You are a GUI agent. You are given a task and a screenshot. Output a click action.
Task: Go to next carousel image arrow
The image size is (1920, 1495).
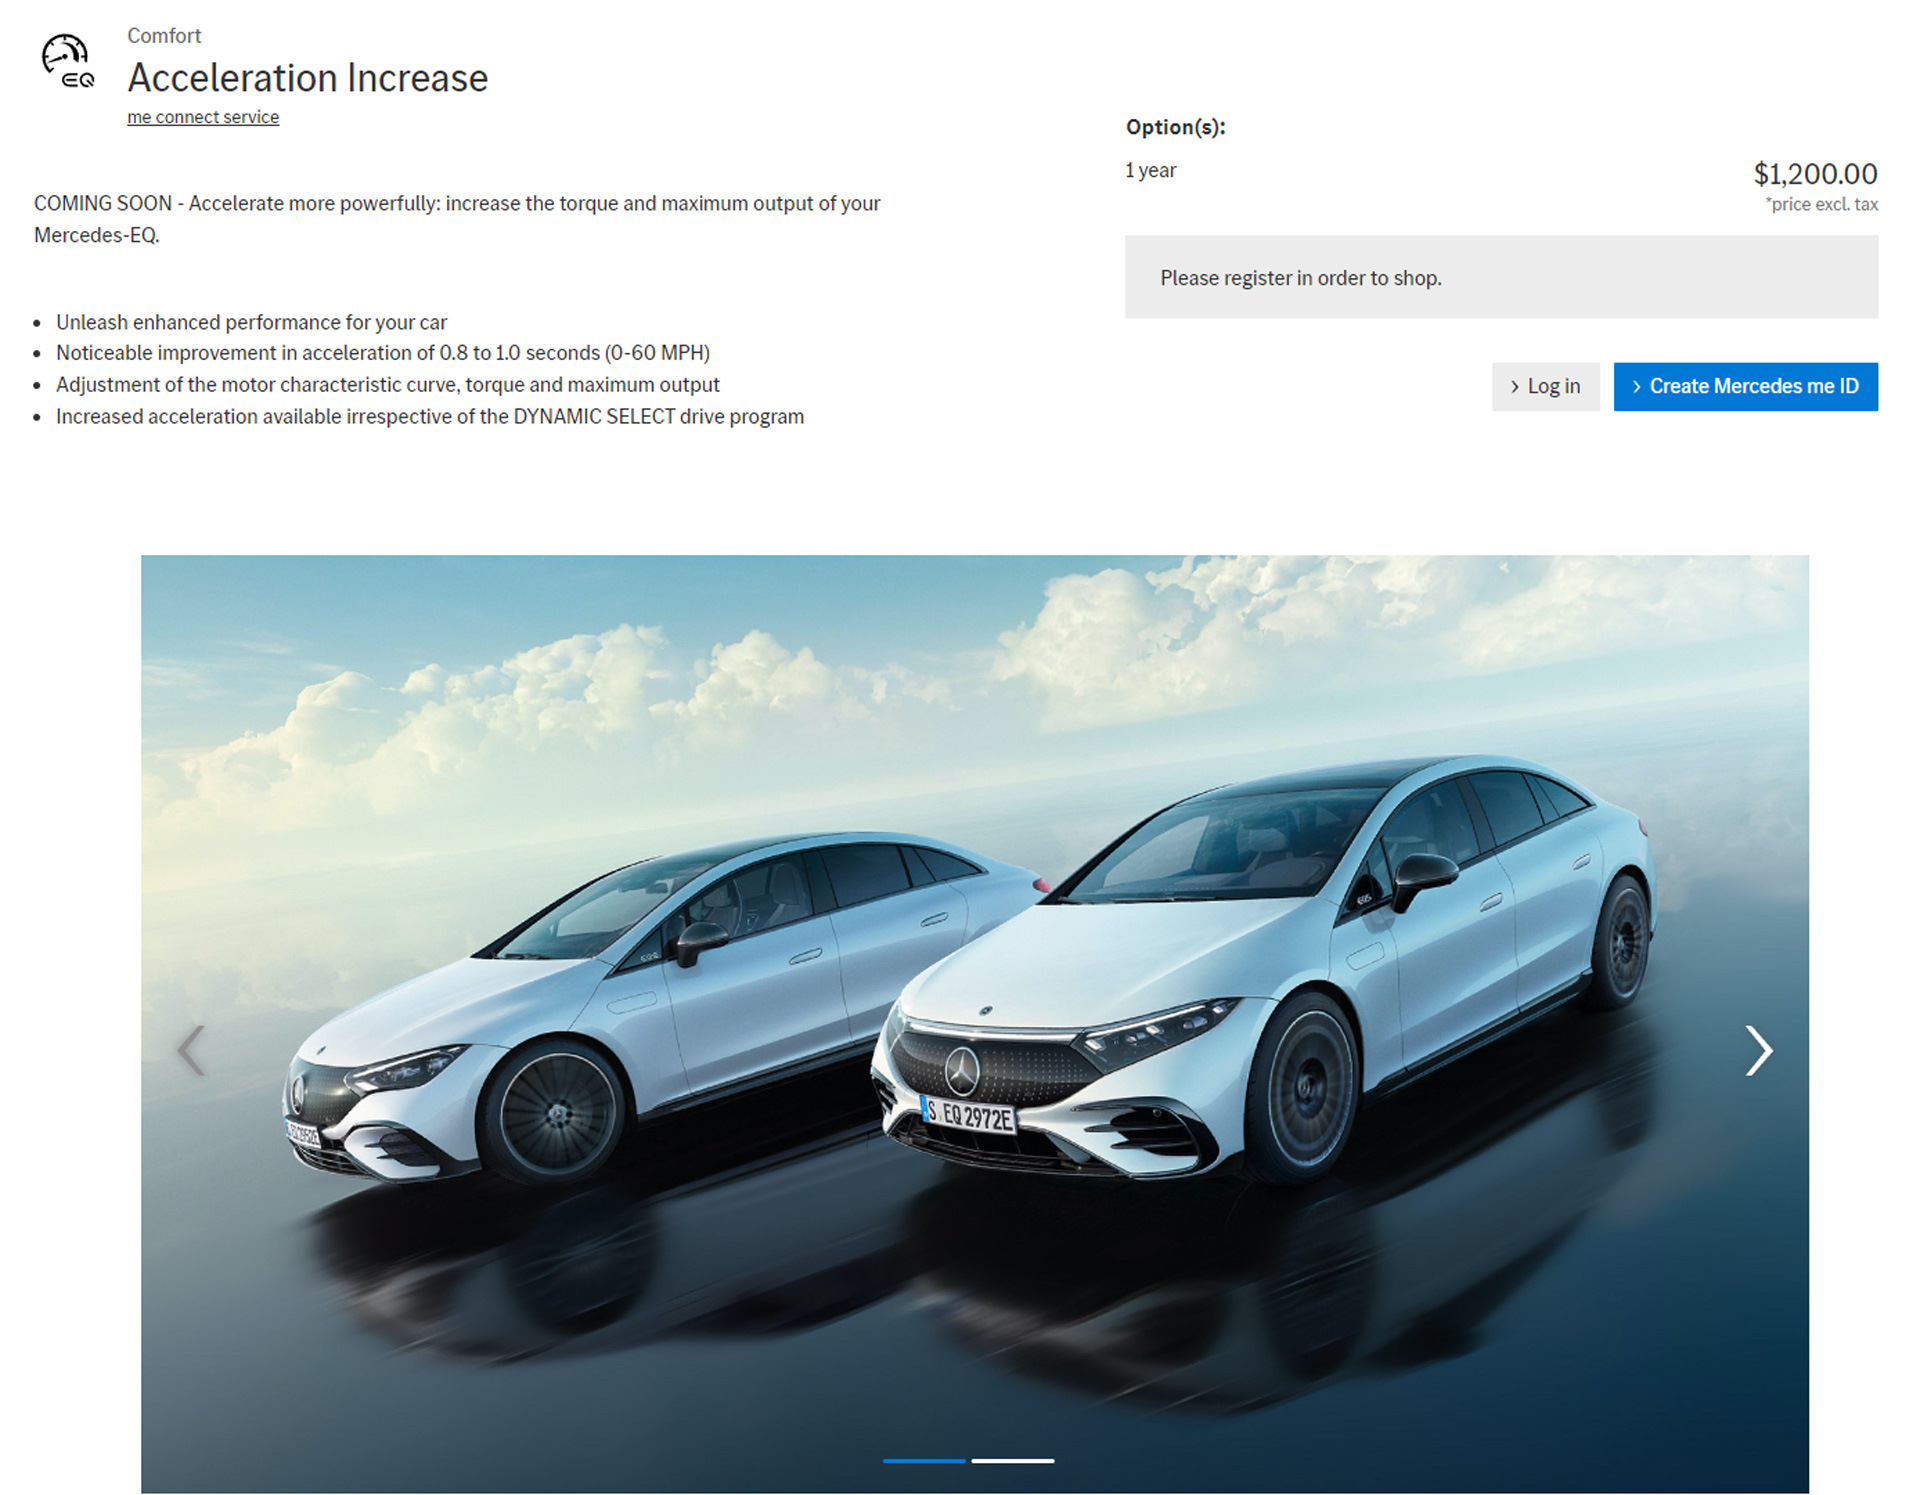click(1758, 1050)
